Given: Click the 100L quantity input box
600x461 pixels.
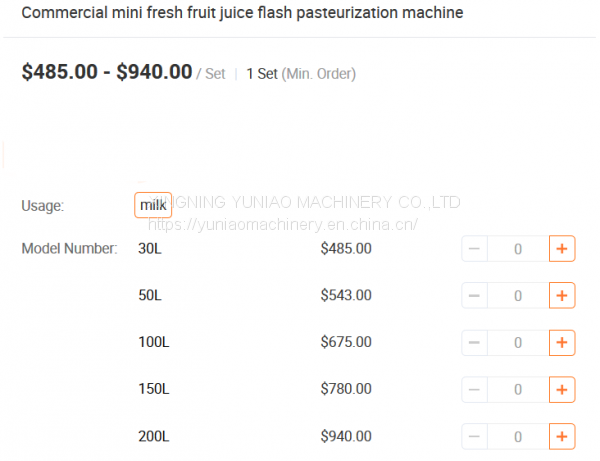Looking at the screenshot, I should [x=518, y=343].
